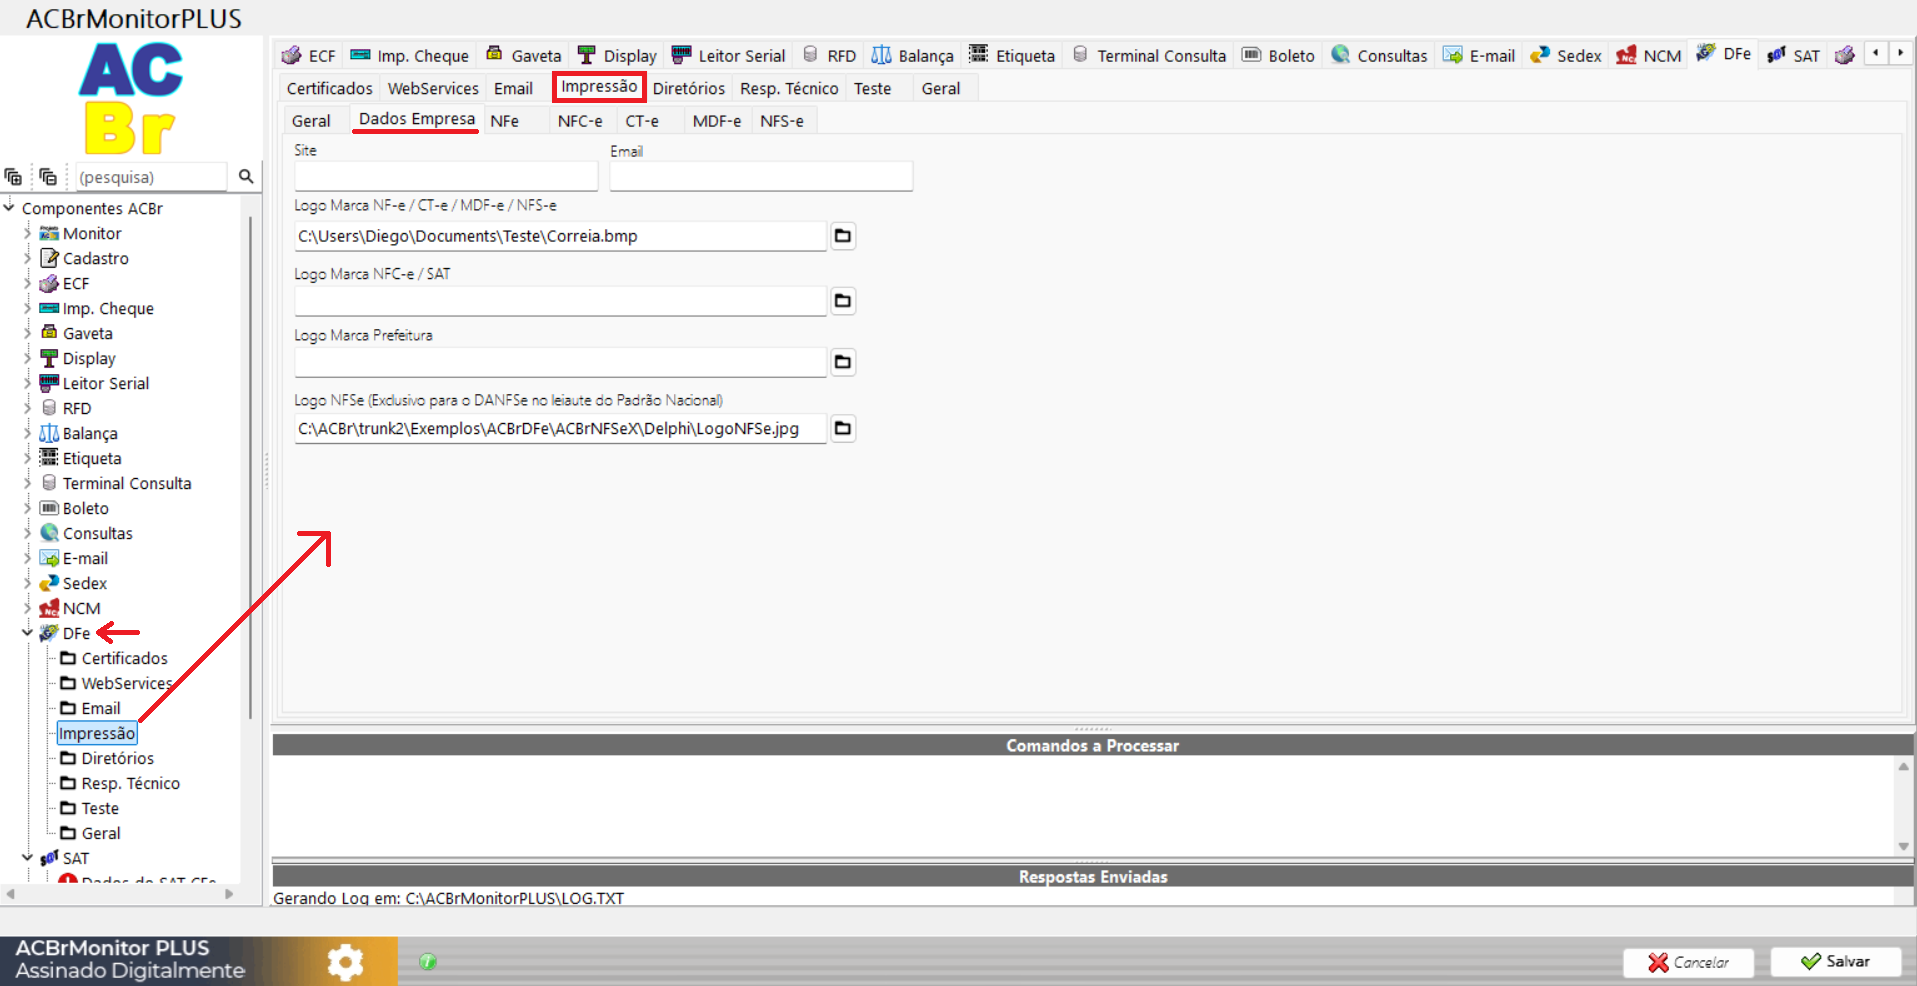Browse for Logo Marca NF-e file

[x=843, y=236]
